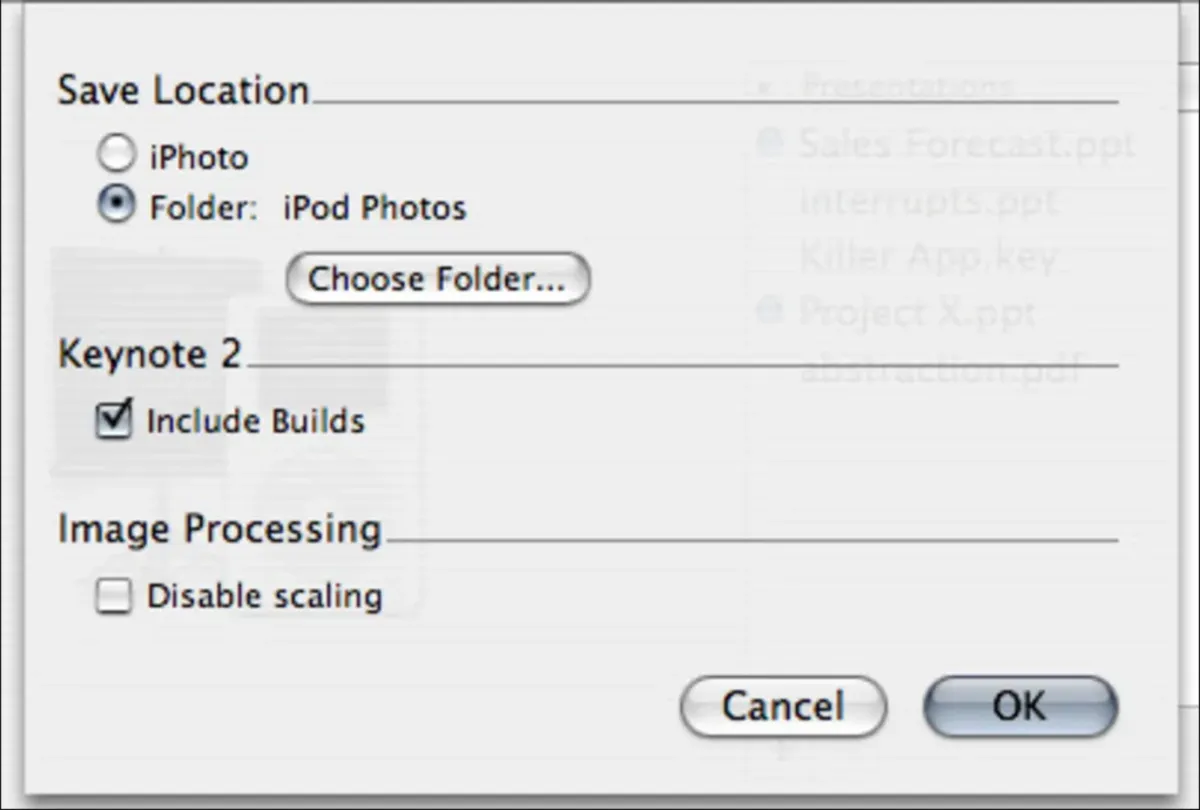Select Project X.ppt in background list

(x=916, y=314)
